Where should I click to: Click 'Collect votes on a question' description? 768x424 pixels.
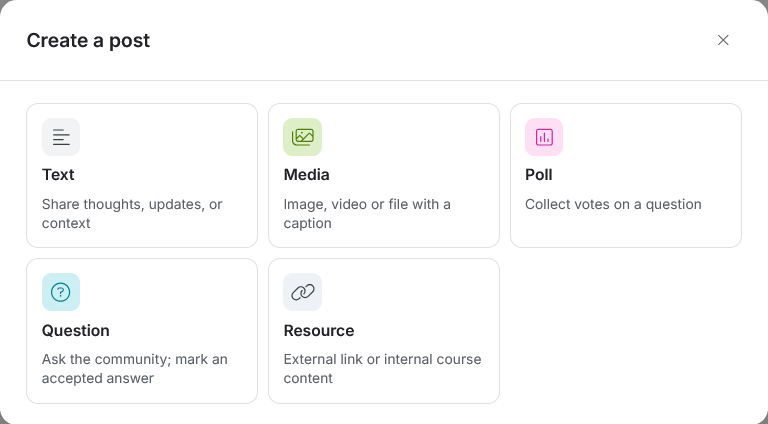[x=613, y=204]
